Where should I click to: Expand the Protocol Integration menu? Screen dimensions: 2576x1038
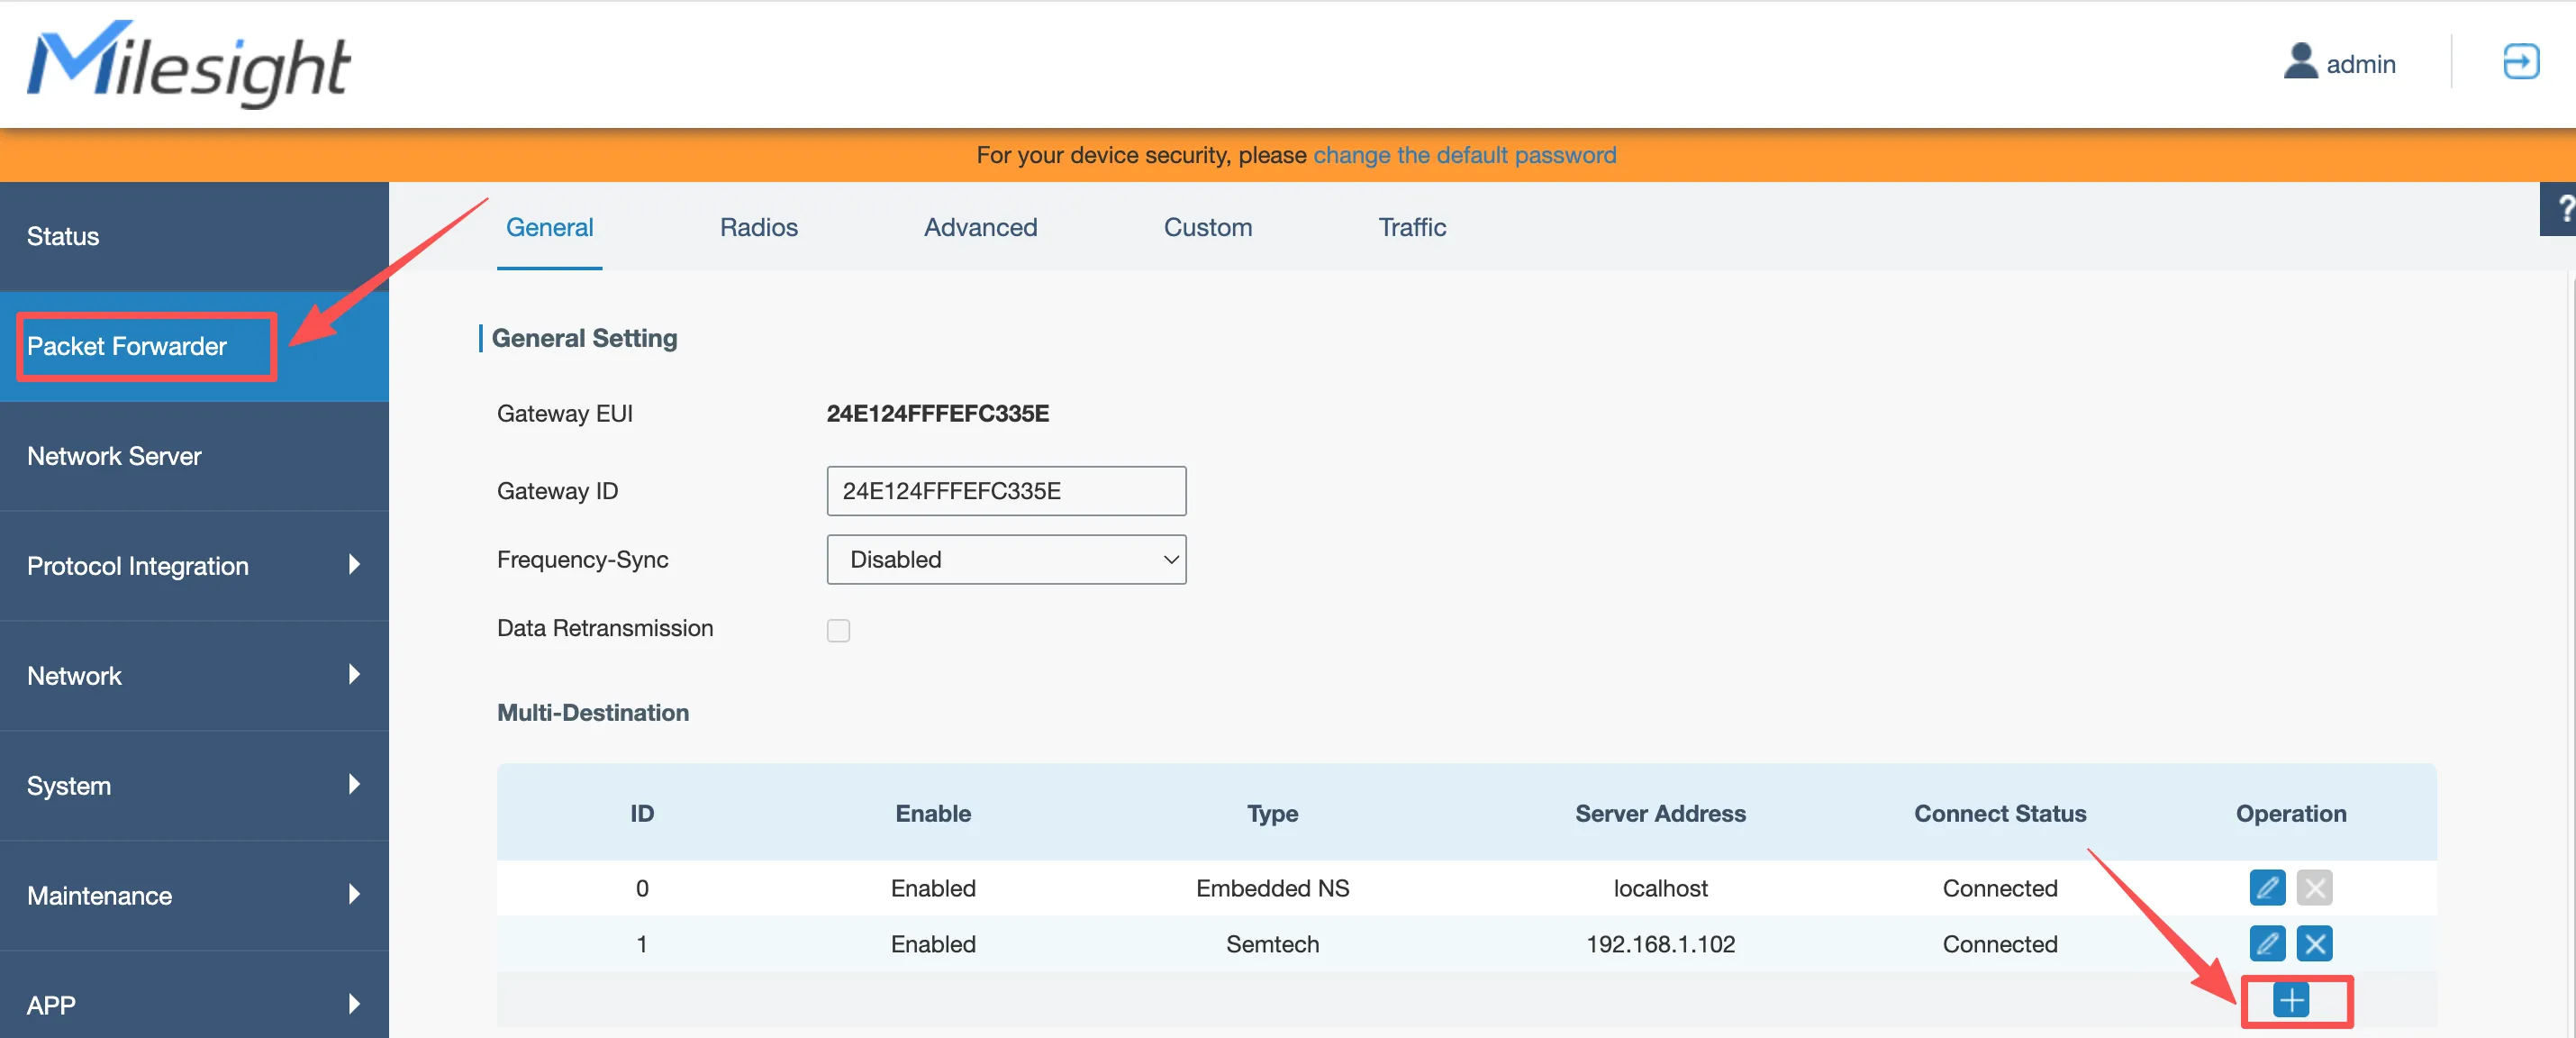tap(193, 566)
